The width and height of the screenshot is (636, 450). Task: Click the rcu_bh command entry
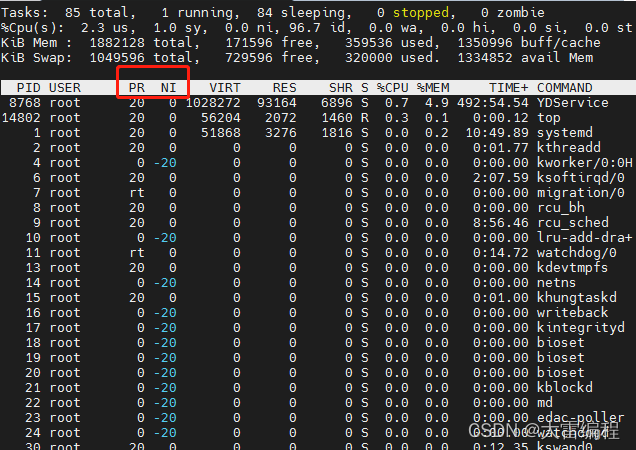[x=561, y=208]
